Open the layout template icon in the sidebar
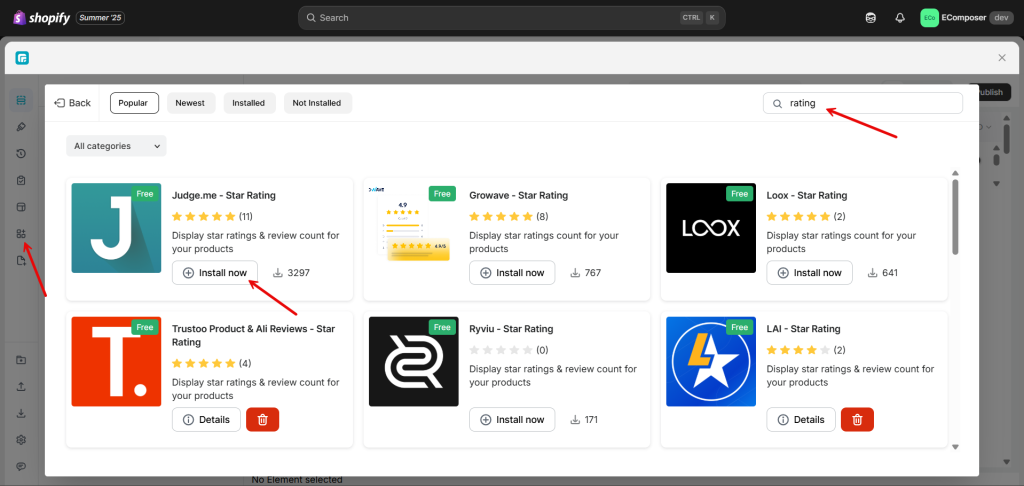 pos(21,207)
